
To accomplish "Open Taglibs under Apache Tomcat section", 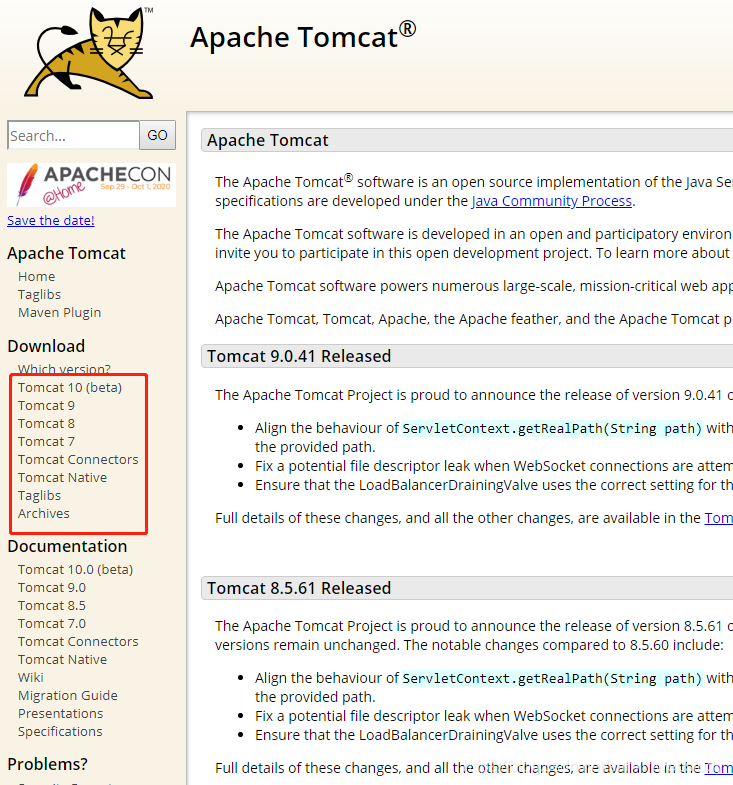I will tap(40, 294).
